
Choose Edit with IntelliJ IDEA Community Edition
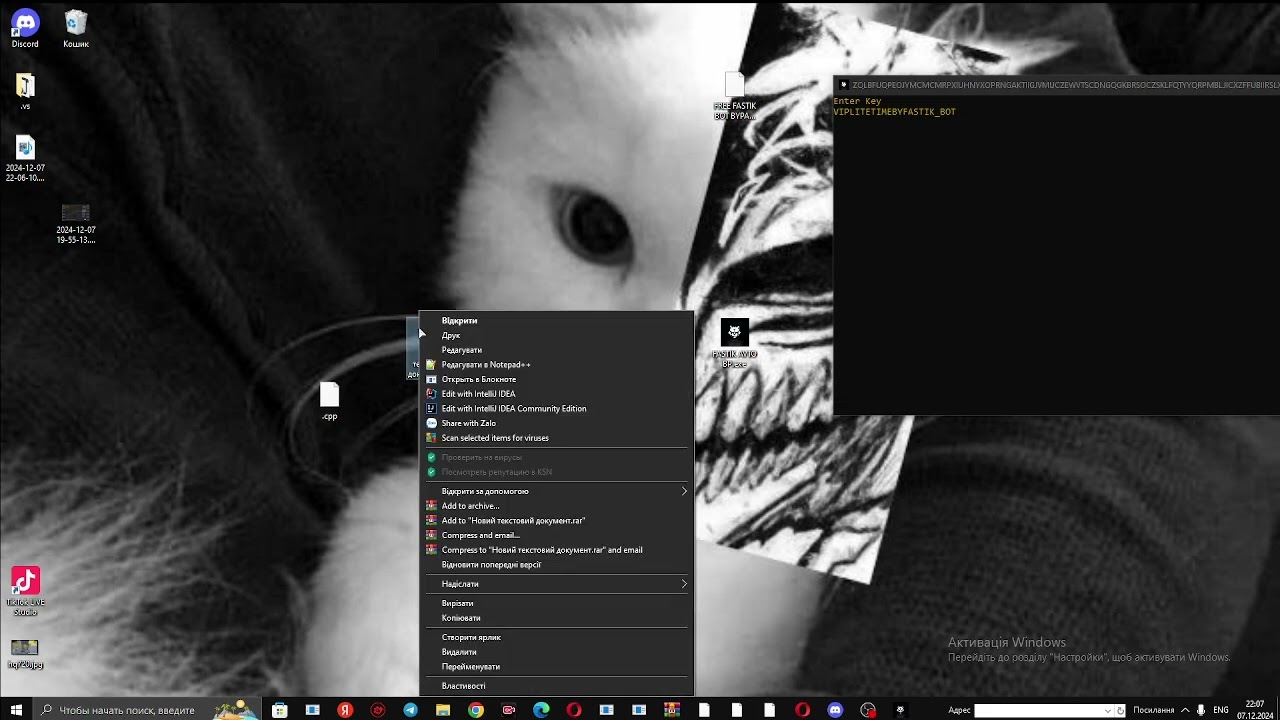(556, 409)
